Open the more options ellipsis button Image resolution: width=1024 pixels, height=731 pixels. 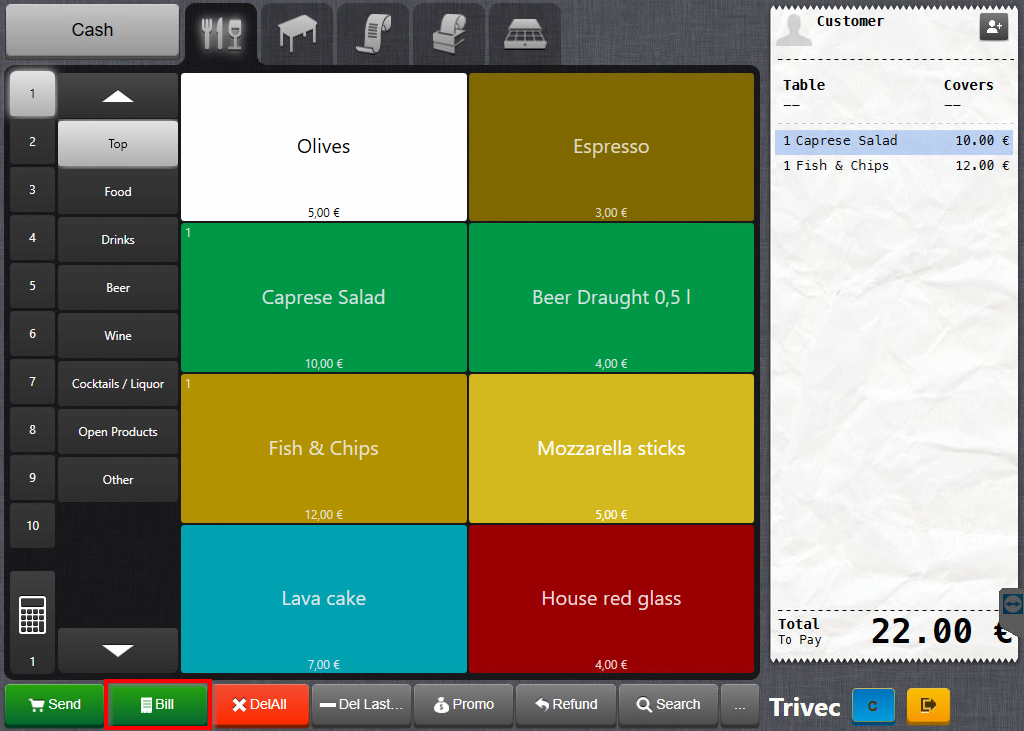[x=740, y=706]
